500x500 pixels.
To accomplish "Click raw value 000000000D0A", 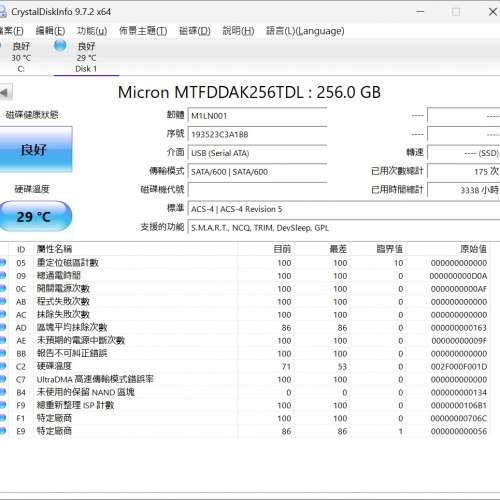I will tap(458, 276).
